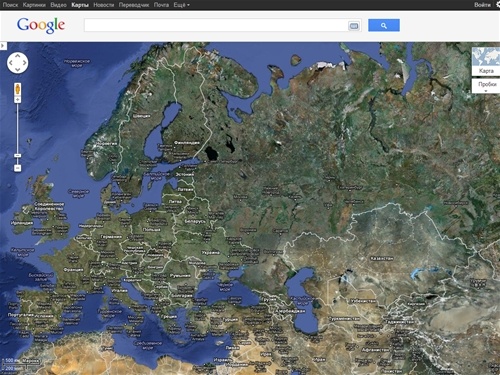Click the on-screen keyboard icon in search box
The height and width of the screenshot is (375, 500).
pyautogui.click(x=354, y=26)
